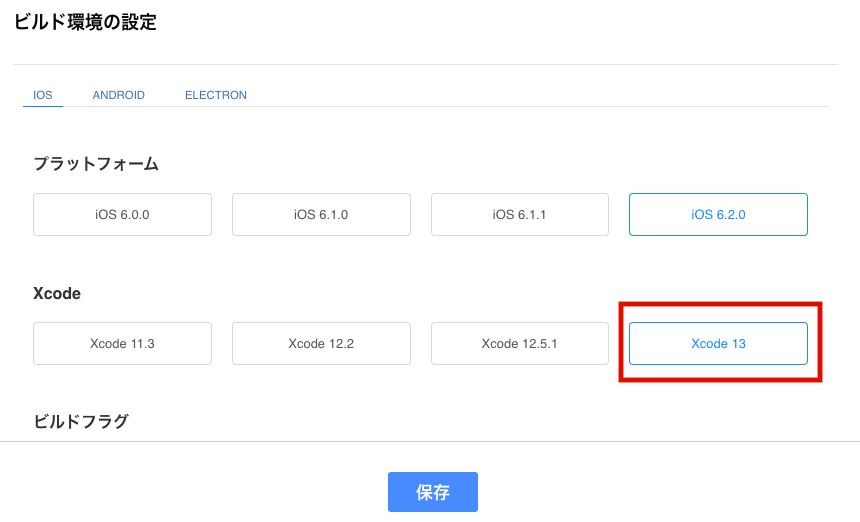Activate the underlined active platform tab
Viewport: 860px width, 522px height.
(43, 95)
